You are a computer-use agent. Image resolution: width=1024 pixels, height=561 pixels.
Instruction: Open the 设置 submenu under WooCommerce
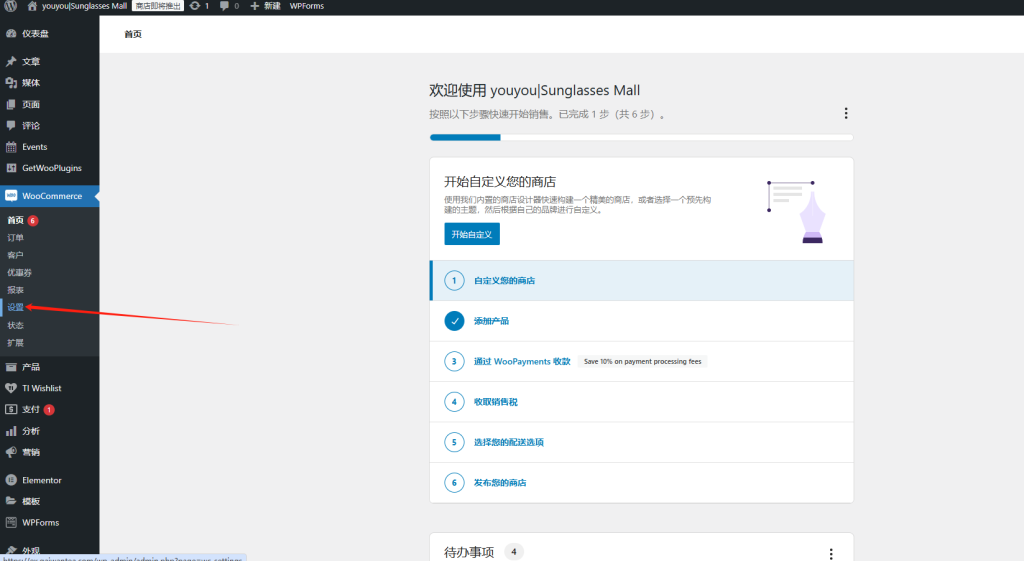[x=15, y=308]
